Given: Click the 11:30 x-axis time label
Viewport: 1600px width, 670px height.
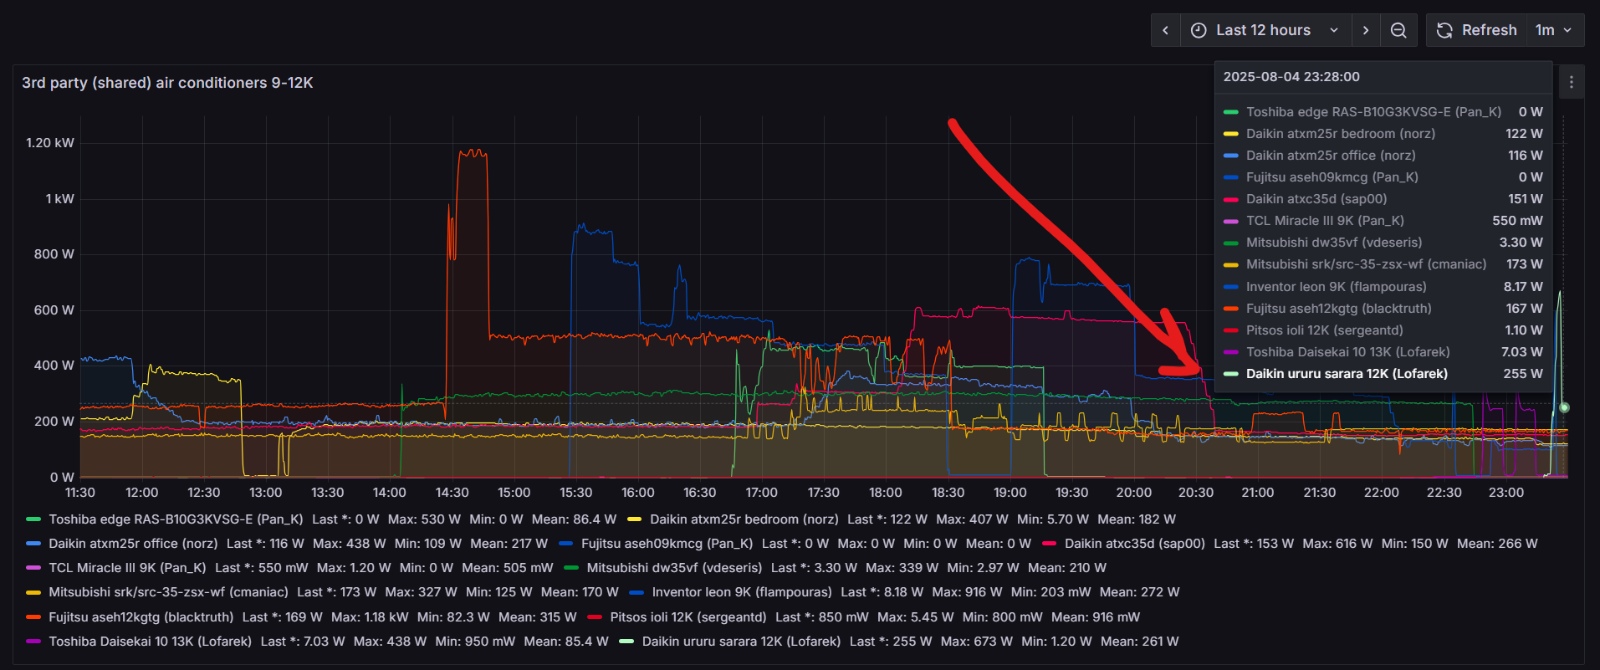Looking at the screenshot, I should point(80,492).
